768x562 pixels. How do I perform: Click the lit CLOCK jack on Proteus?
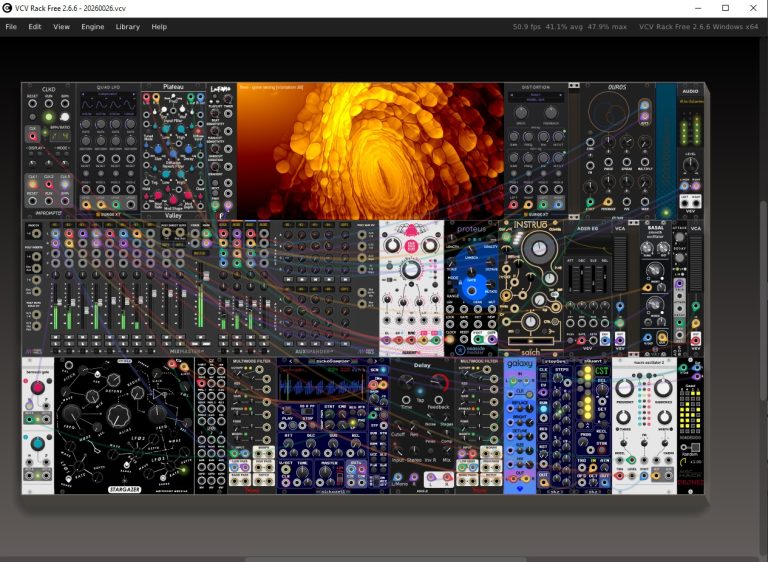pos(451,339)
